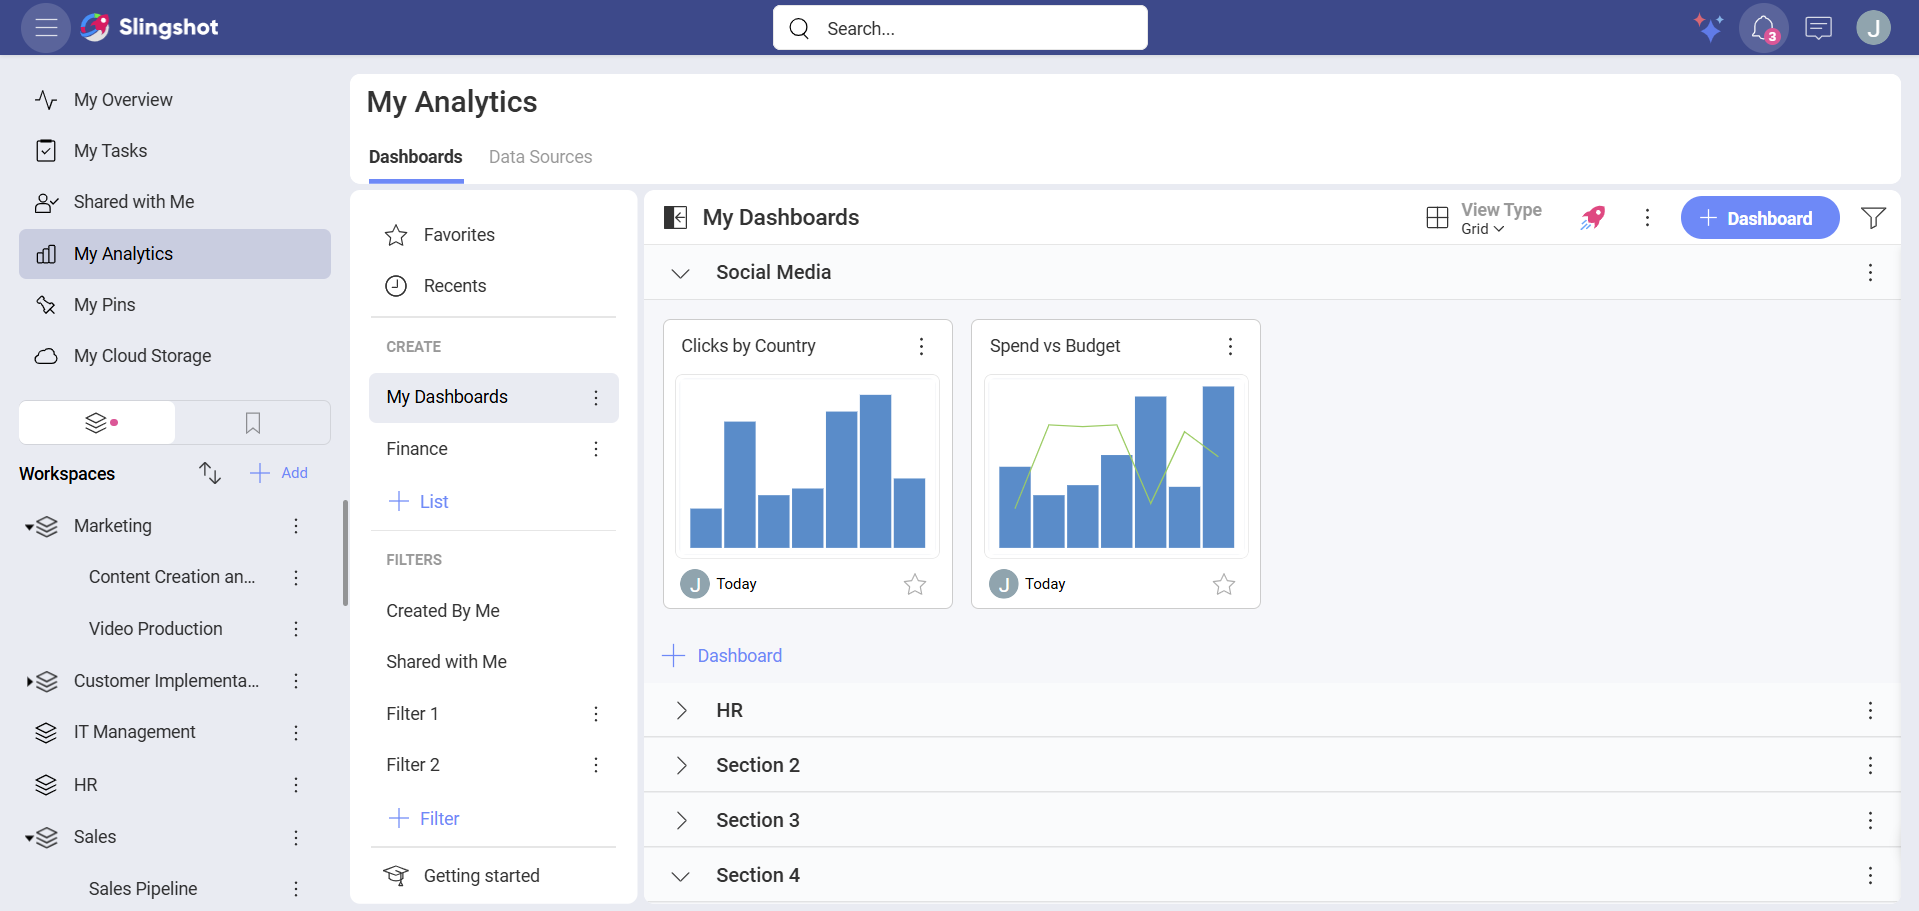
Task: Open Recents list
Action: pos(494,286)
